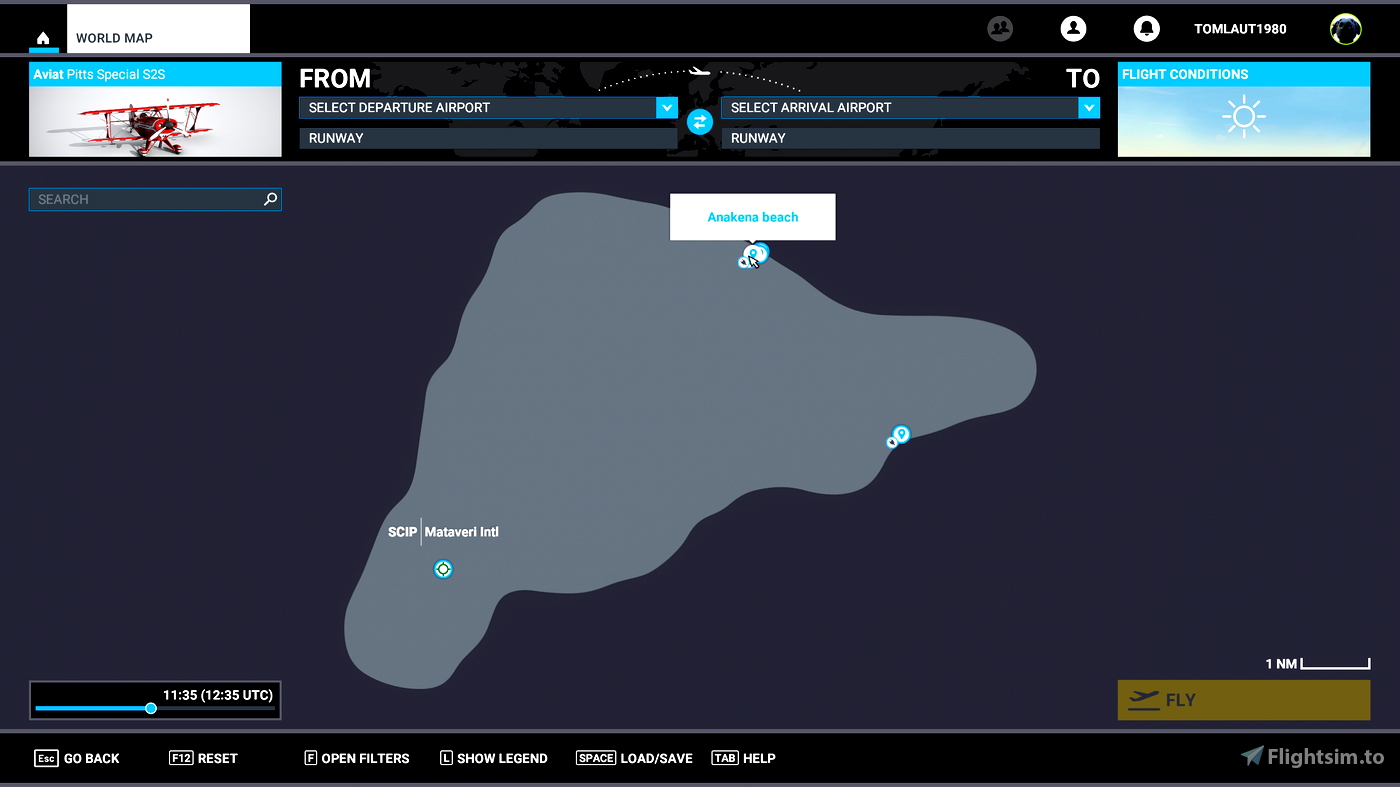Open the notifications bell icon

(x=1146, y=29)
